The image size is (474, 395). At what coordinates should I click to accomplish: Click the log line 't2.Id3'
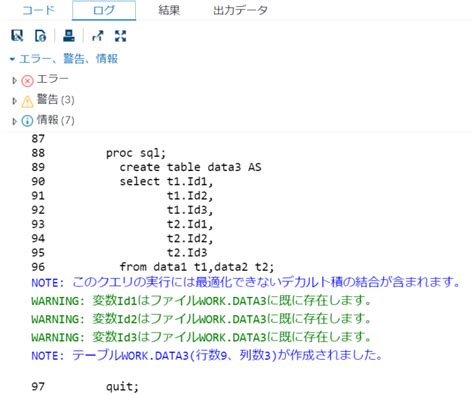coord(187,253)
